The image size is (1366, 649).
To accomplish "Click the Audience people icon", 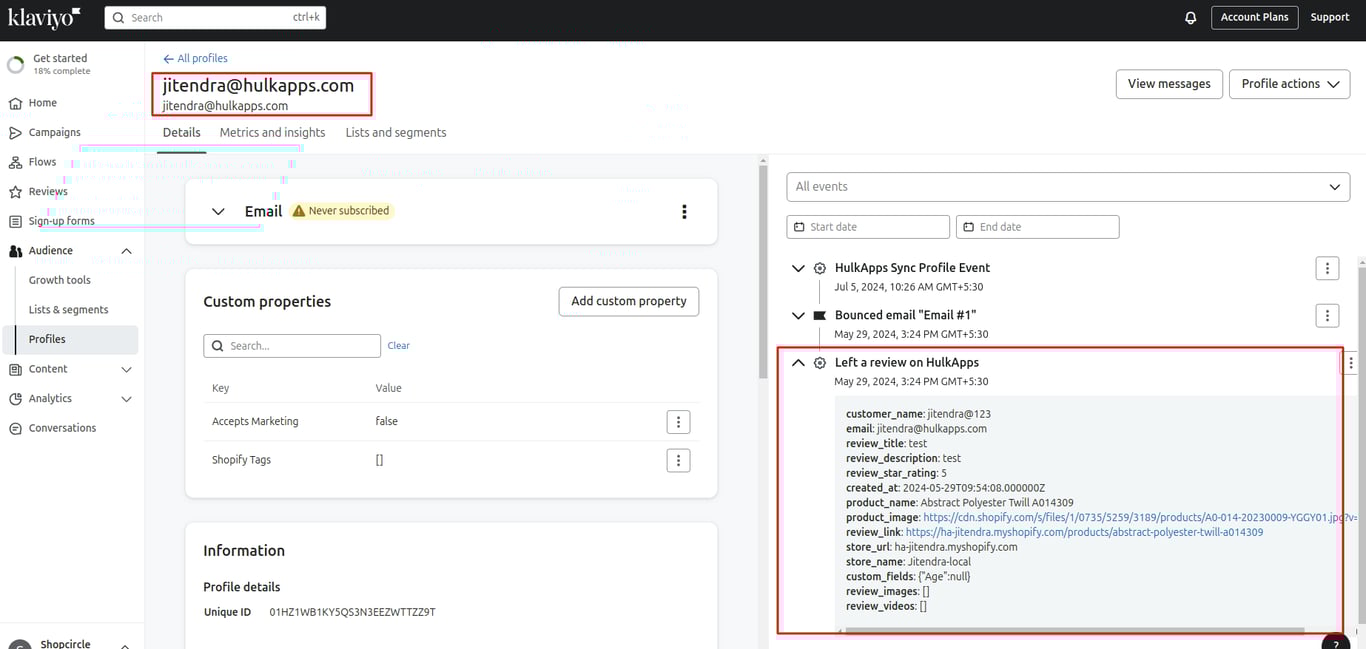I will tap(15, 251).
